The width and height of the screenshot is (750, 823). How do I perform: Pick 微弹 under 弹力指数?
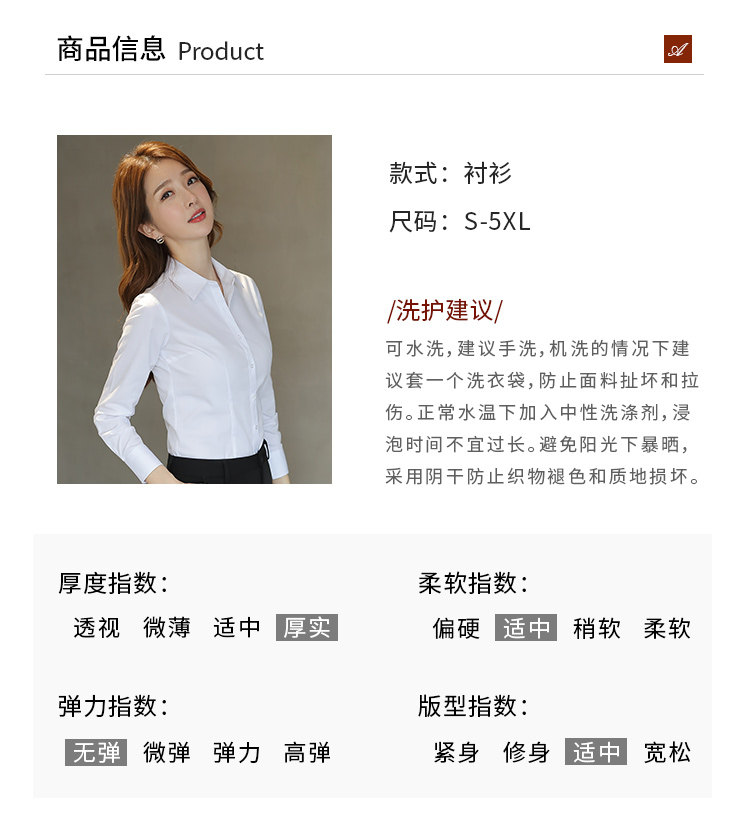[166, 752]
